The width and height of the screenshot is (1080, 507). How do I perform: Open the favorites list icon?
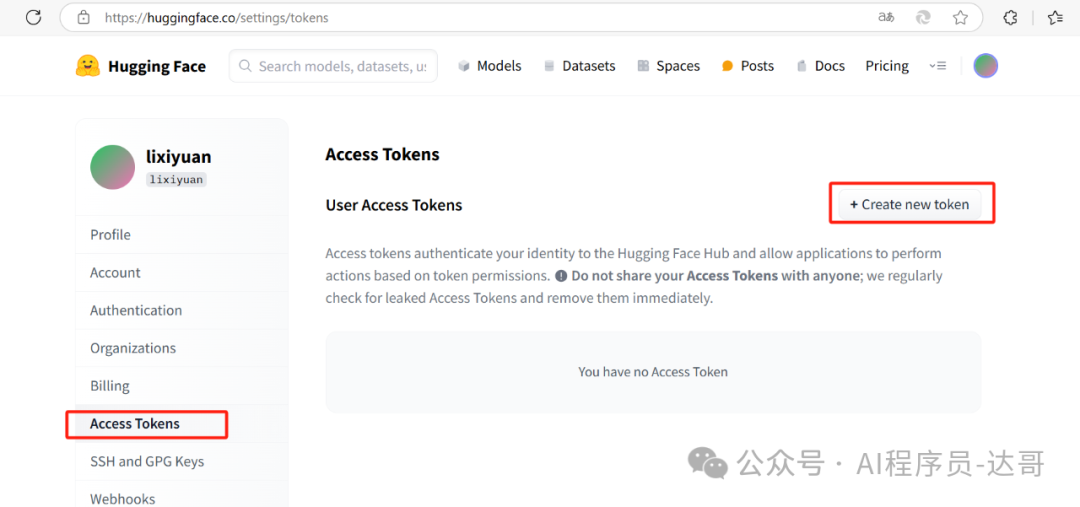pos(1055,18)
